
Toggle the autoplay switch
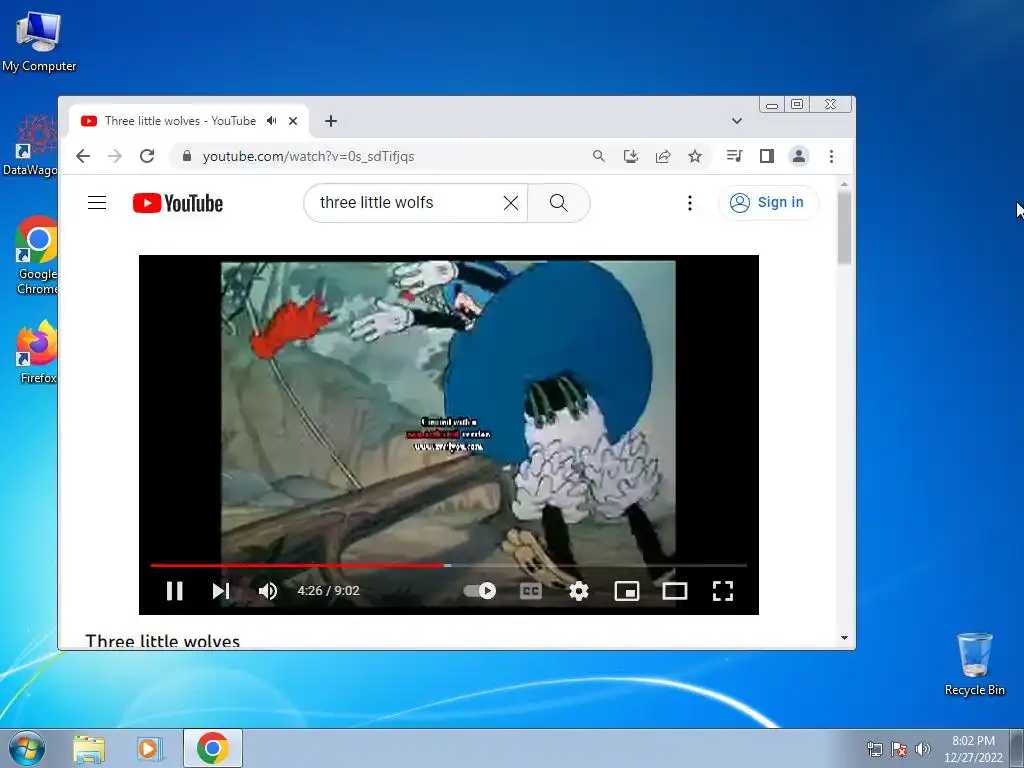click(480, 591)
